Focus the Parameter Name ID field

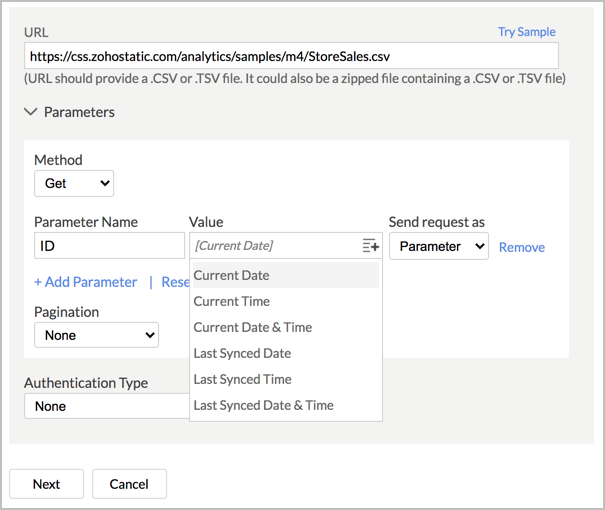(110, 246)
